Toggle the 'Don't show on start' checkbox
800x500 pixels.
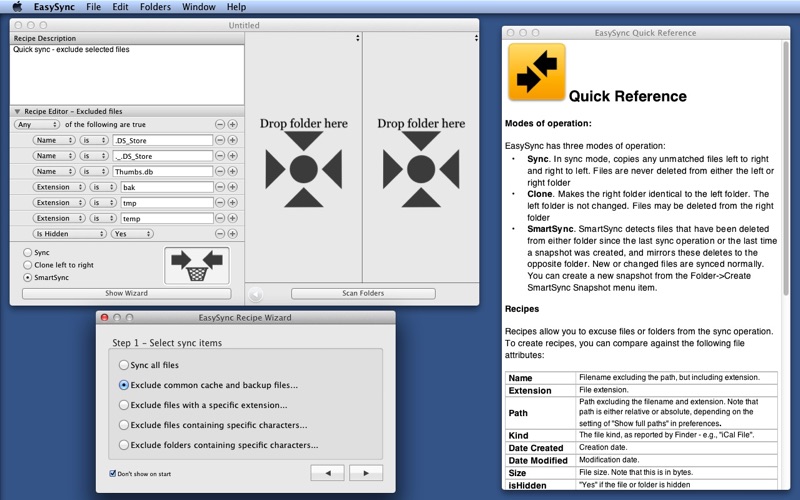tap(113, 473)
